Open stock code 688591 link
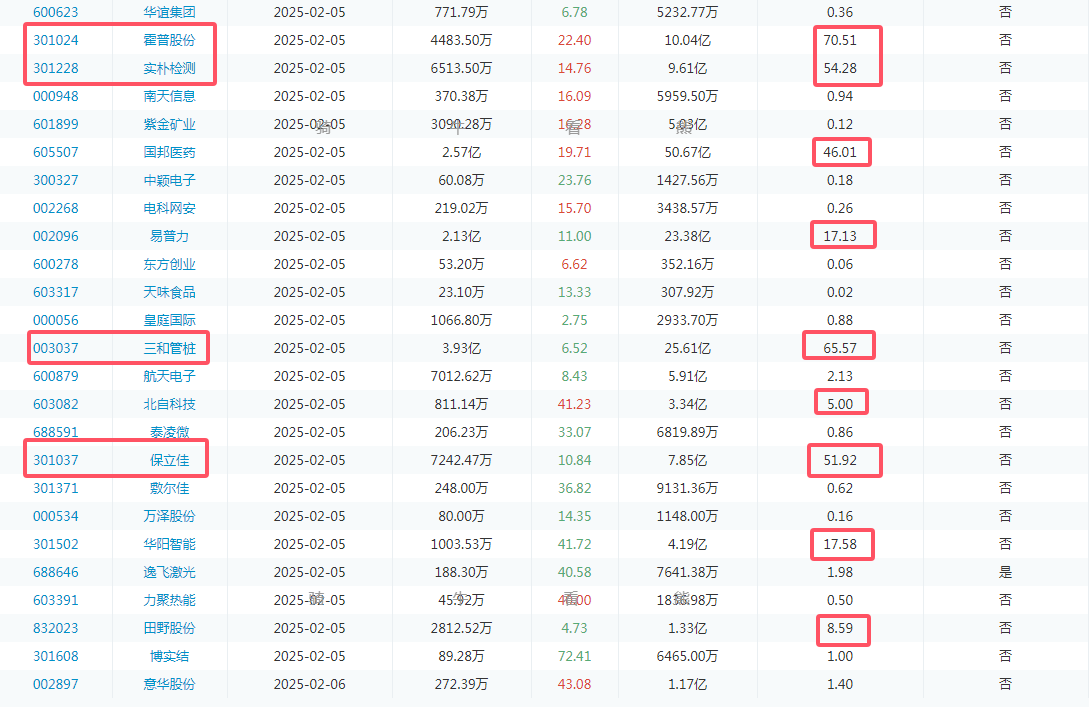 pyautogui.click(x=56, y=432)
